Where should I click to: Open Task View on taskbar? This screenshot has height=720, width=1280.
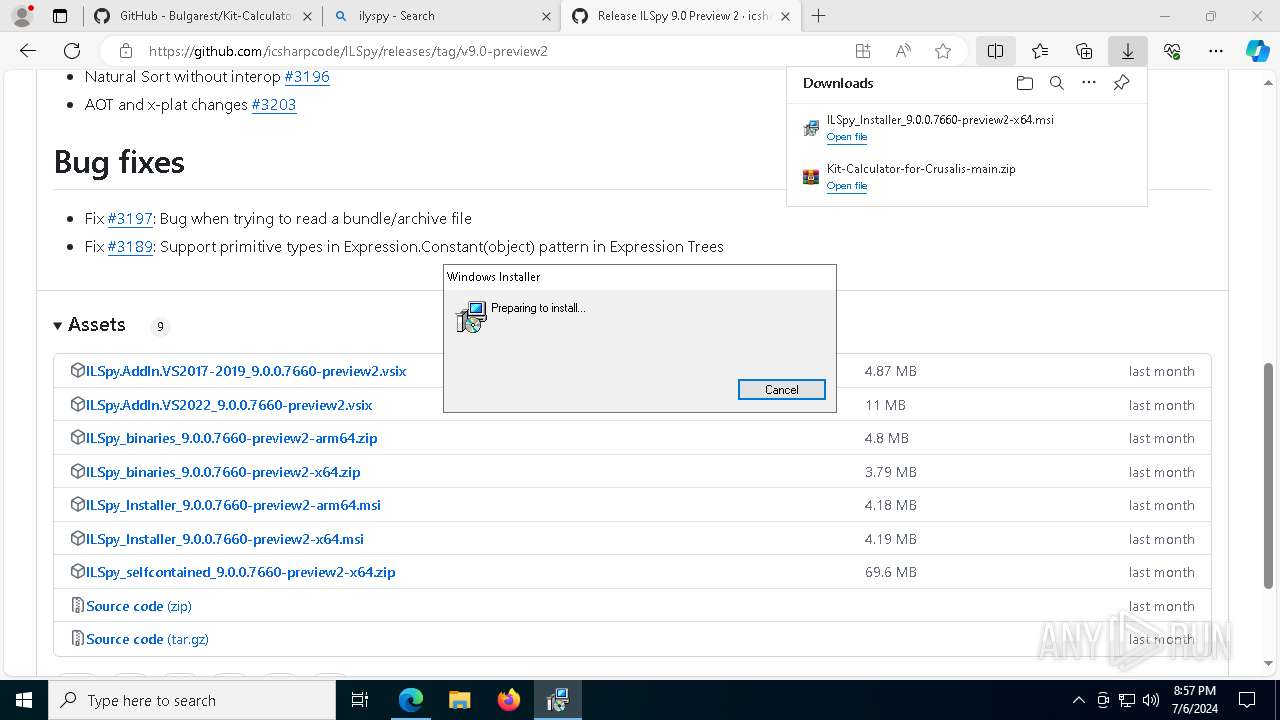click(361, 700)
